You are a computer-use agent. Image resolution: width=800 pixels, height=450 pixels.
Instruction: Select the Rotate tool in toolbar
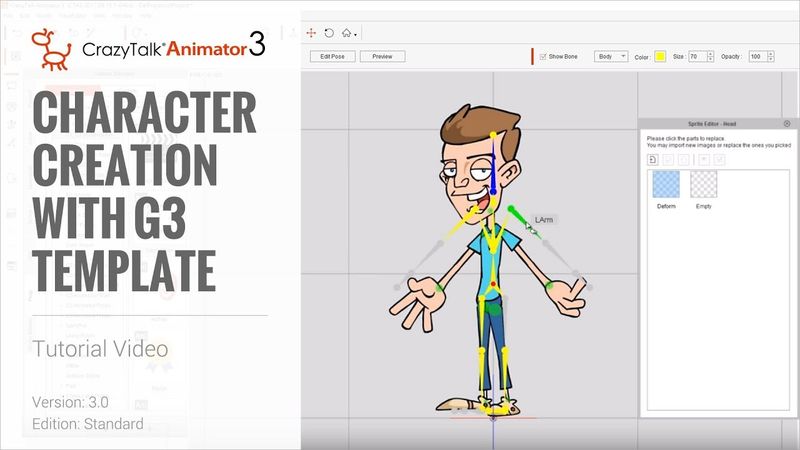pyautogui.click(x=329, y=33)
